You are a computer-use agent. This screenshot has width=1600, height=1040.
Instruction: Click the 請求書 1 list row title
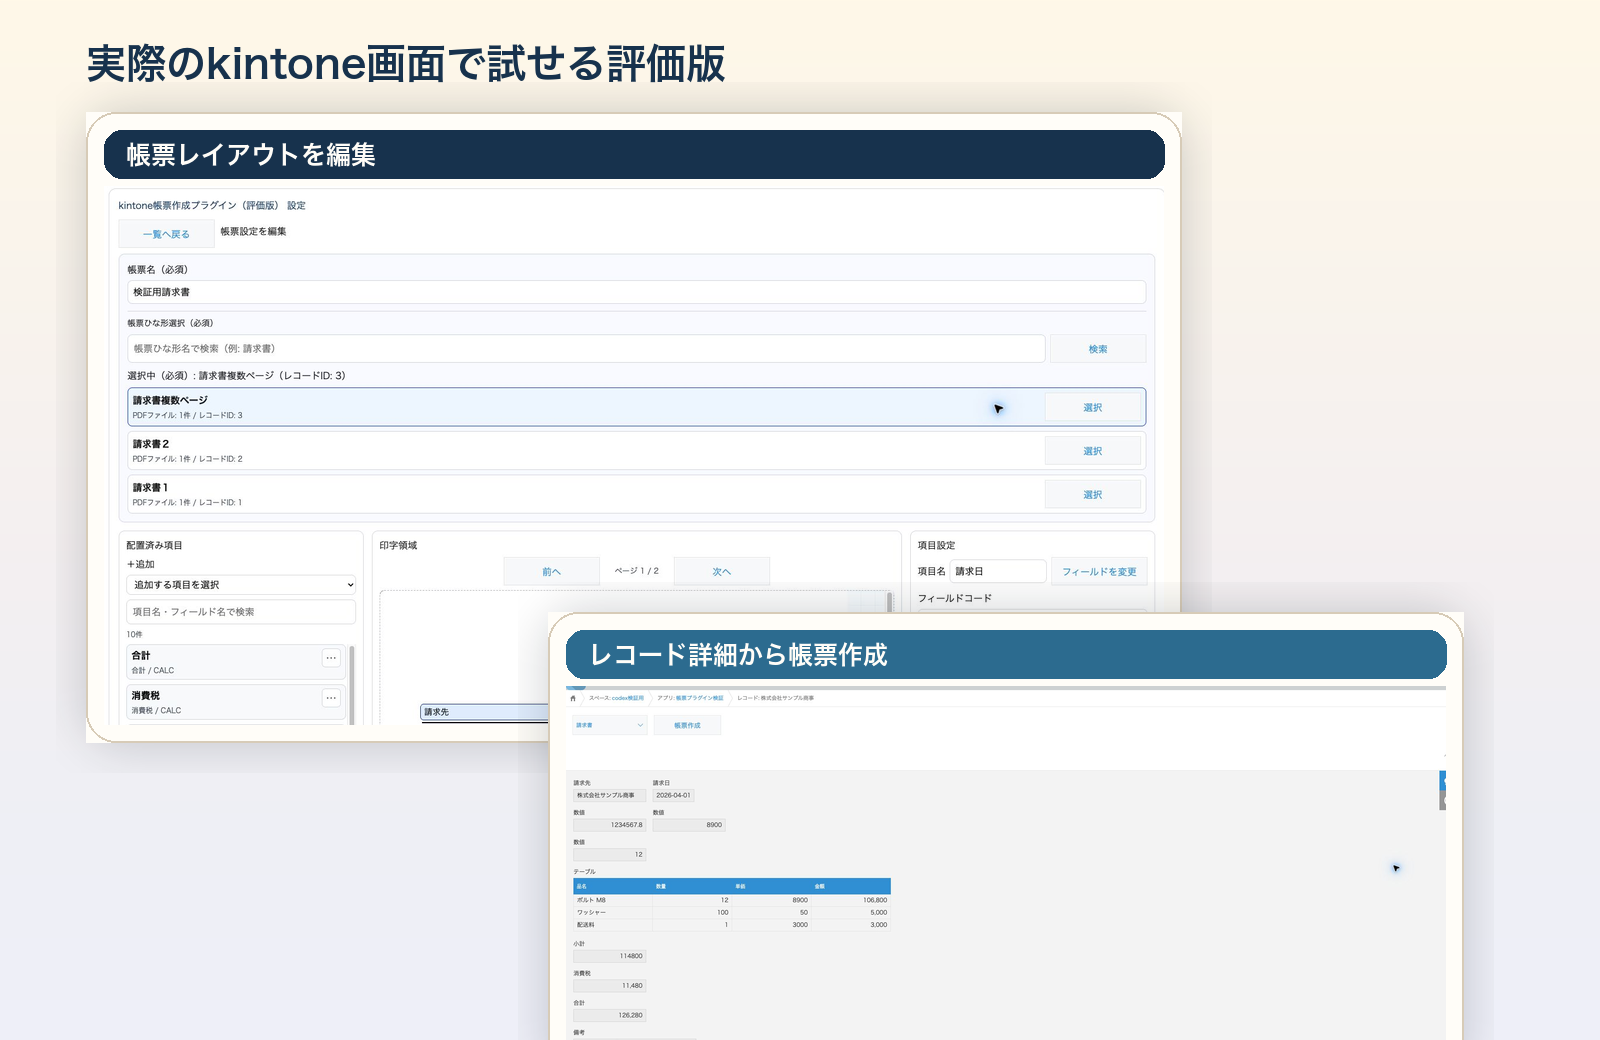coord(151,488)
